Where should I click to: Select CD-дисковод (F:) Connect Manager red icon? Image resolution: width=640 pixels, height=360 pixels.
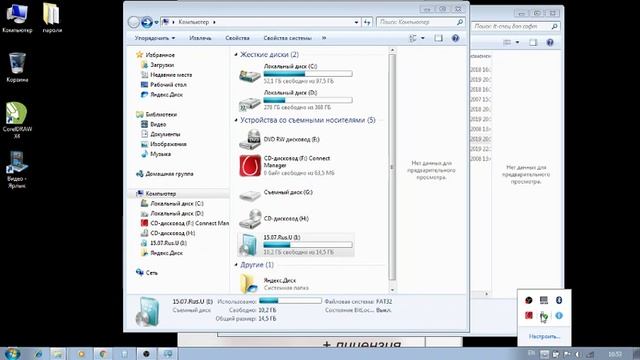click(x=250, y=166)
